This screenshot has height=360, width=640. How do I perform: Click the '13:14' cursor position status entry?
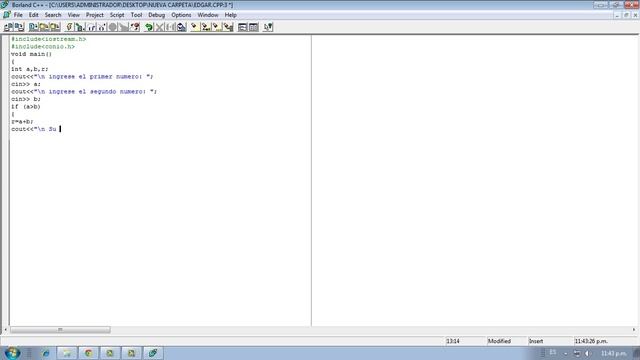453,341
